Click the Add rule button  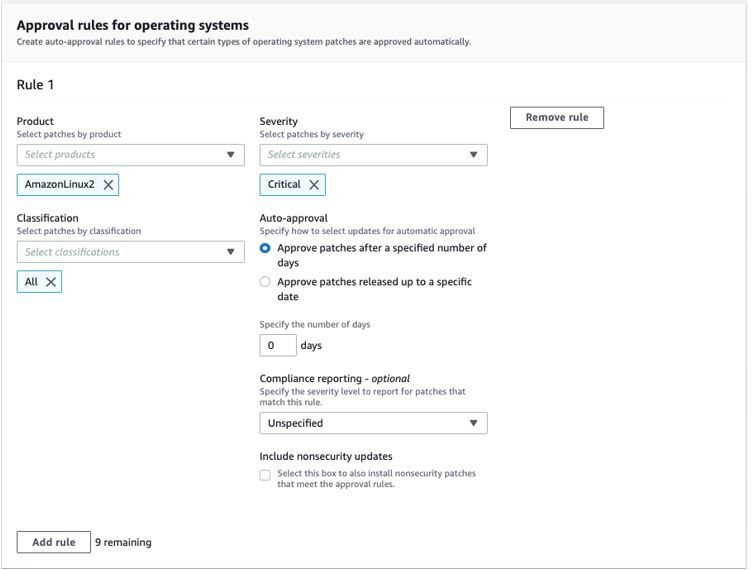click(x=54, y=542)
